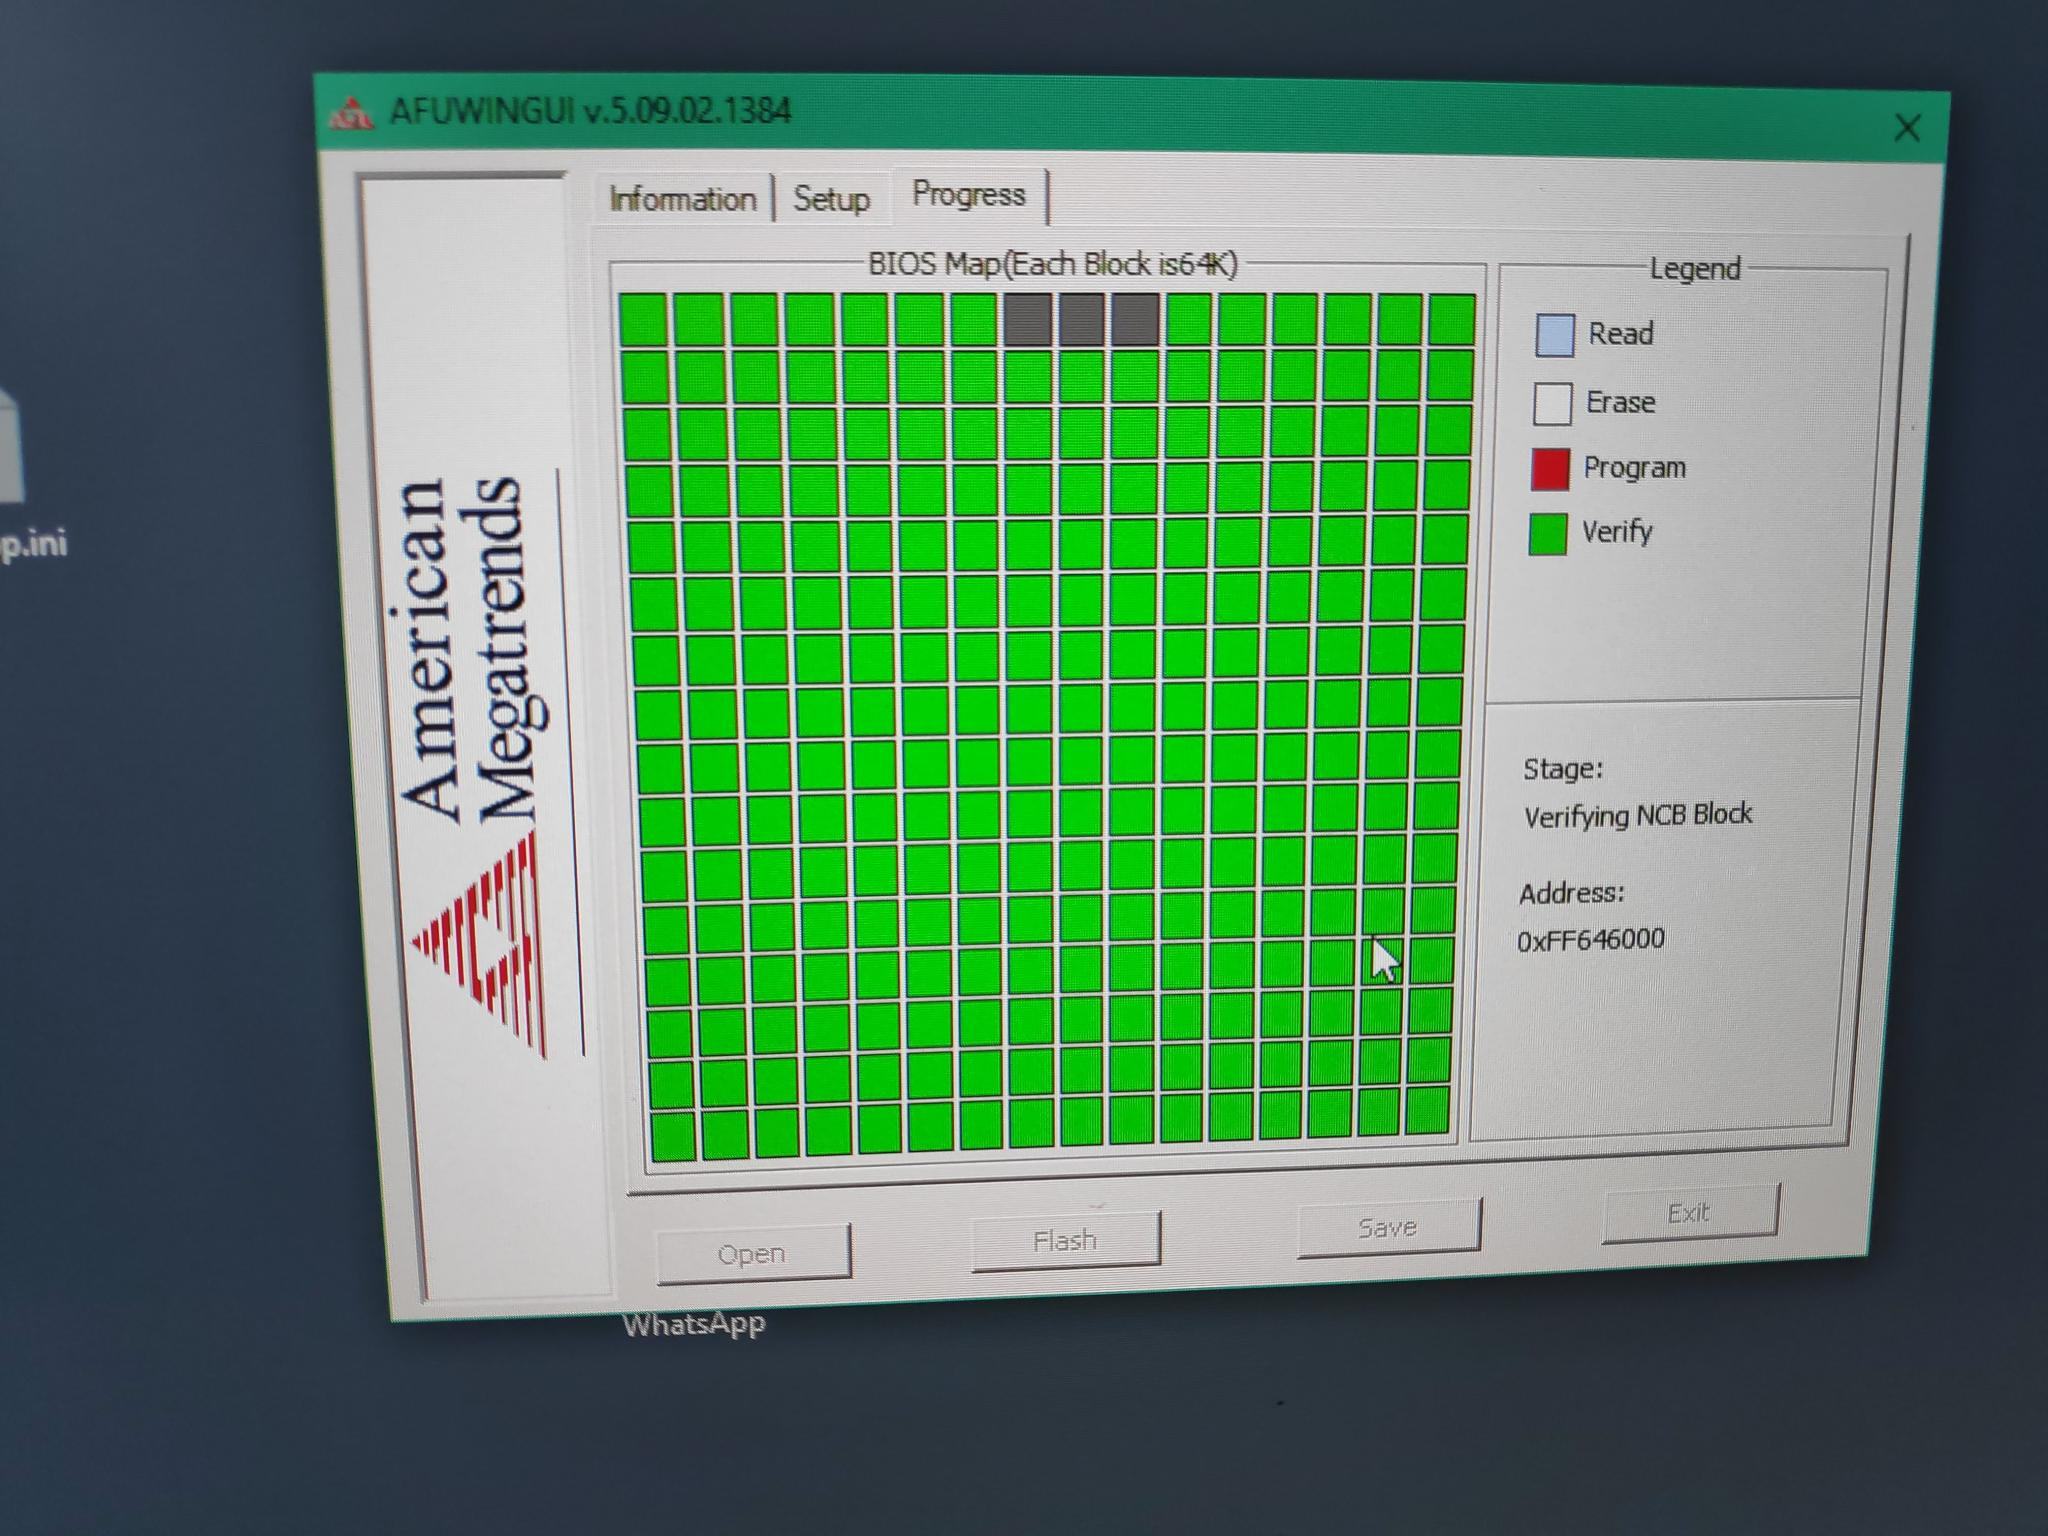The height and width of the screenshot is (1536, 2048).
Task: Click the Flash button
Action: (x=1066, y=1240)
